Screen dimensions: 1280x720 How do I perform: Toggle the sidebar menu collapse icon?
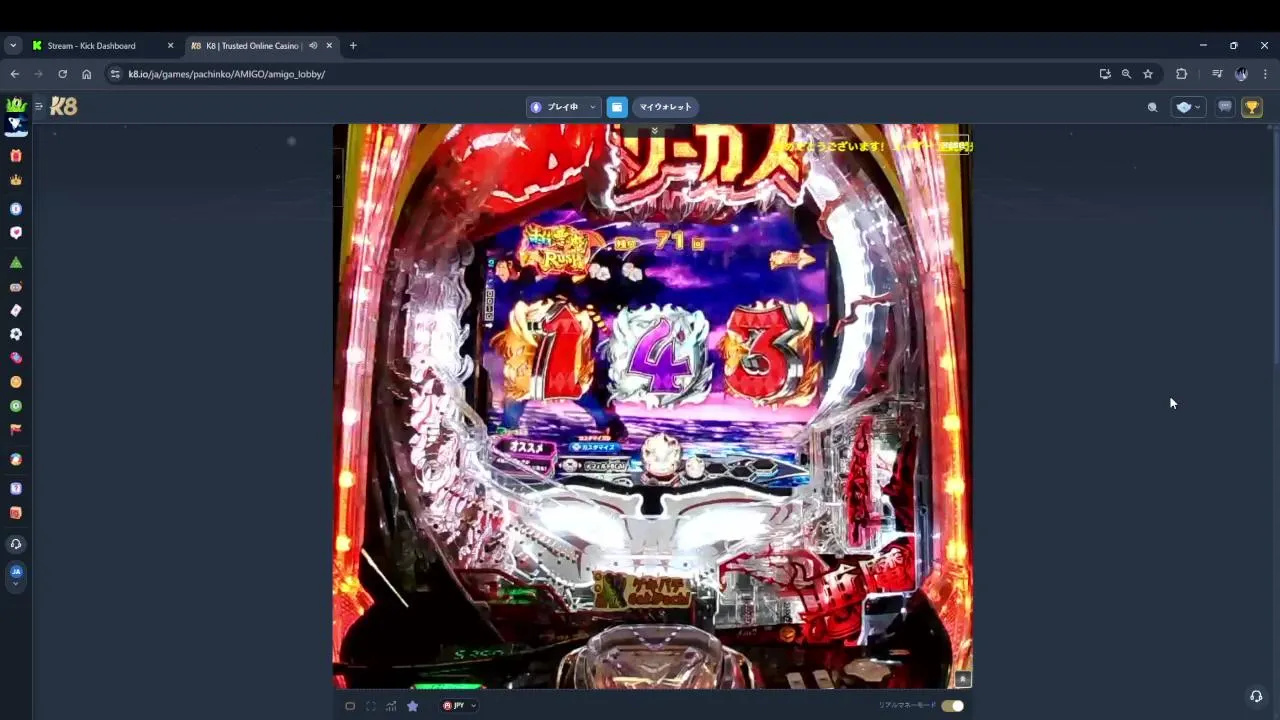[38, 106]
